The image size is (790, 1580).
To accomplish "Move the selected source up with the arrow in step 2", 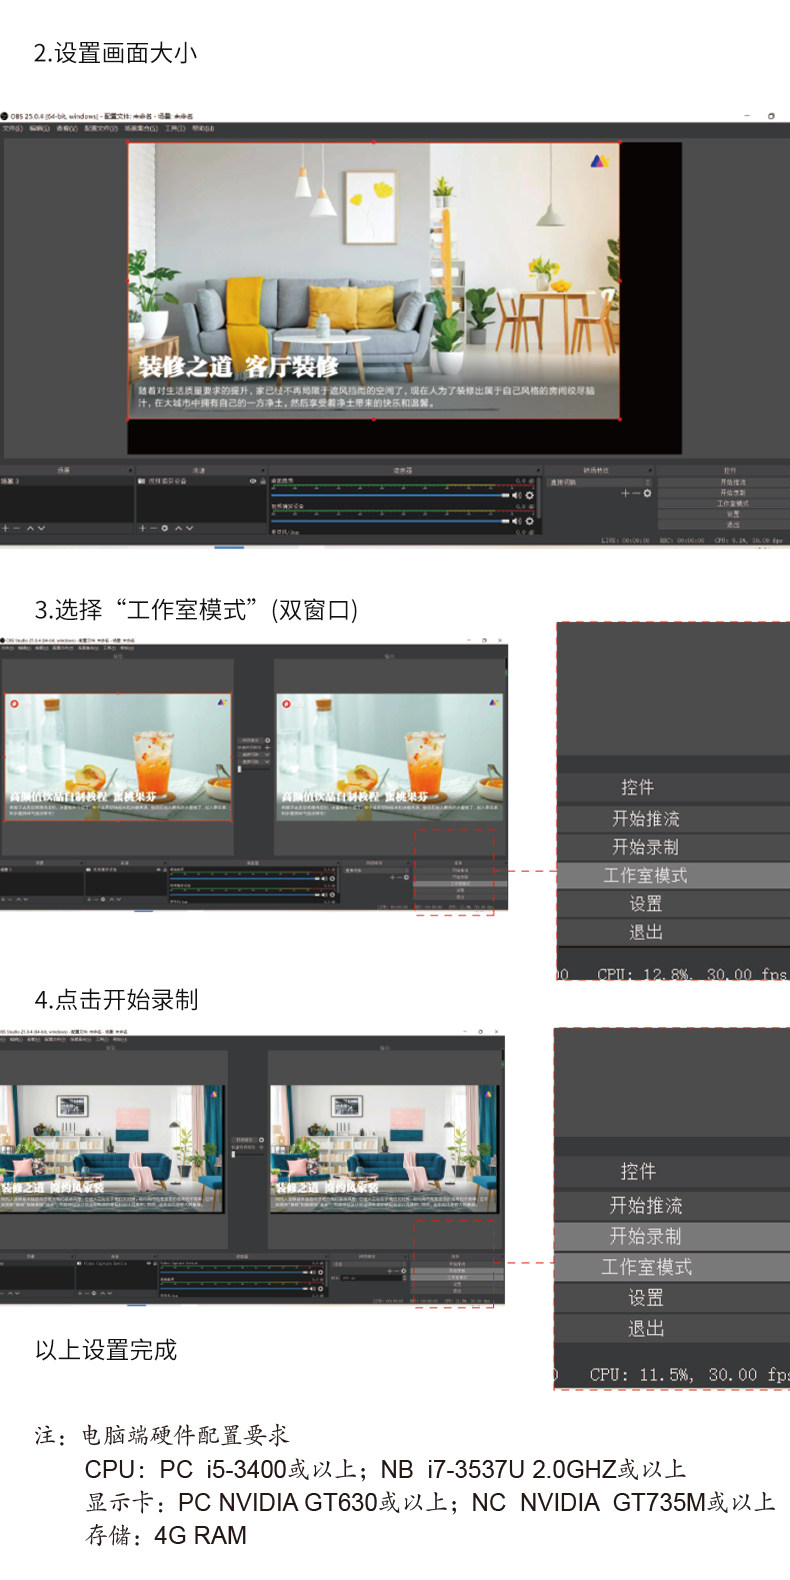I will [x=178, y=528].
